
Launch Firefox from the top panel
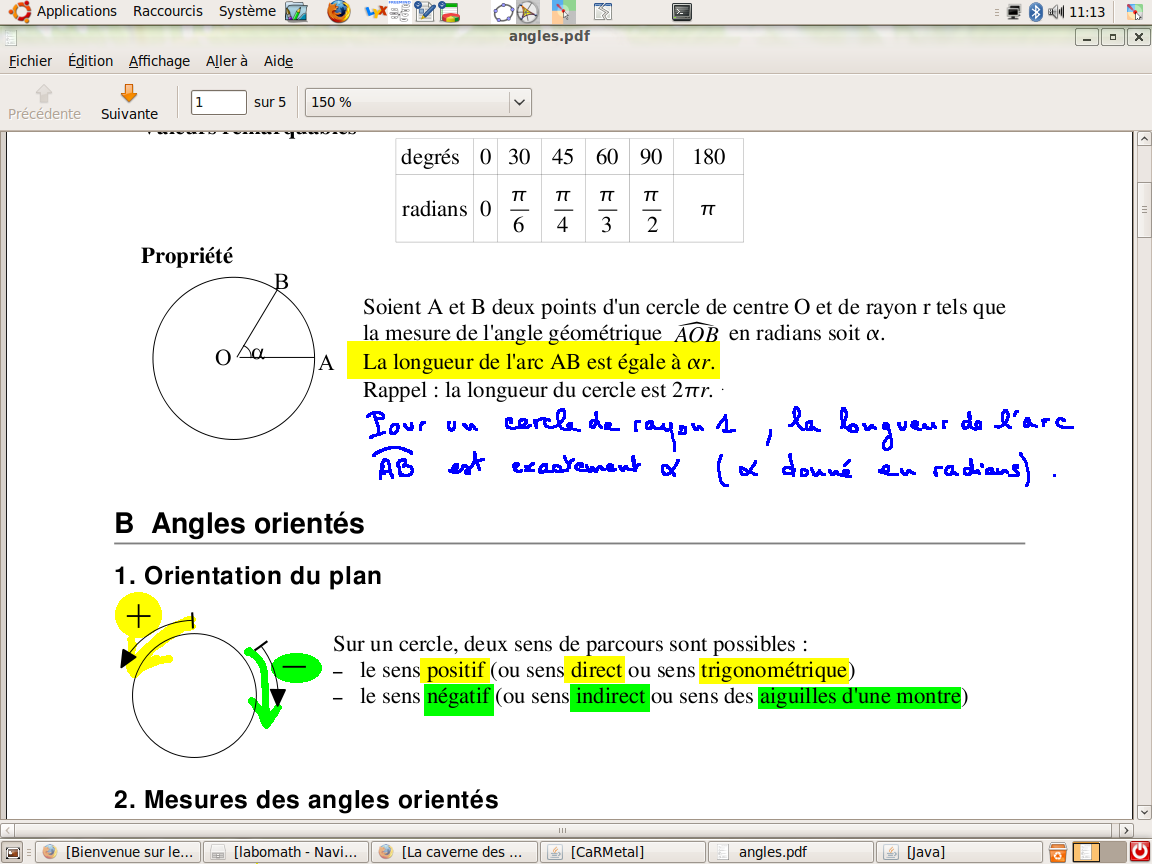339,12
